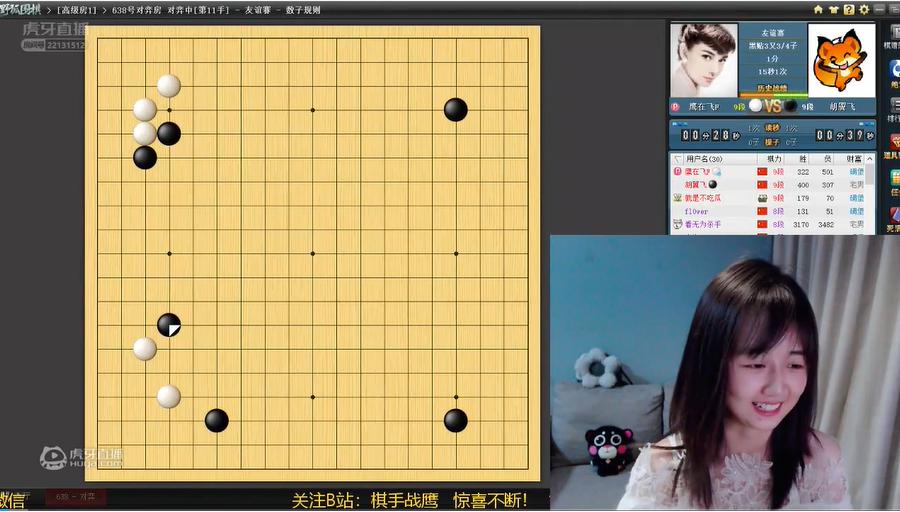This screenshot has height=512, width=900.
Task: Click the icon left of 用户名 header
Action: tap(677, 159)
